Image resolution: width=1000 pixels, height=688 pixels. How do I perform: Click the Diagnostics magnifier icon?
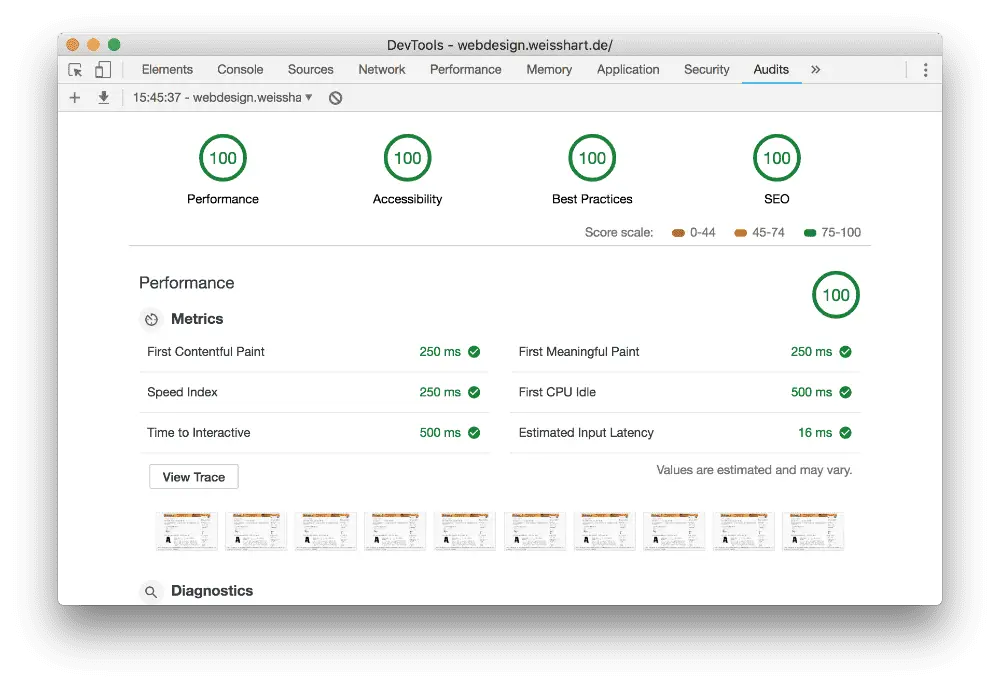[x=151, y=592]
